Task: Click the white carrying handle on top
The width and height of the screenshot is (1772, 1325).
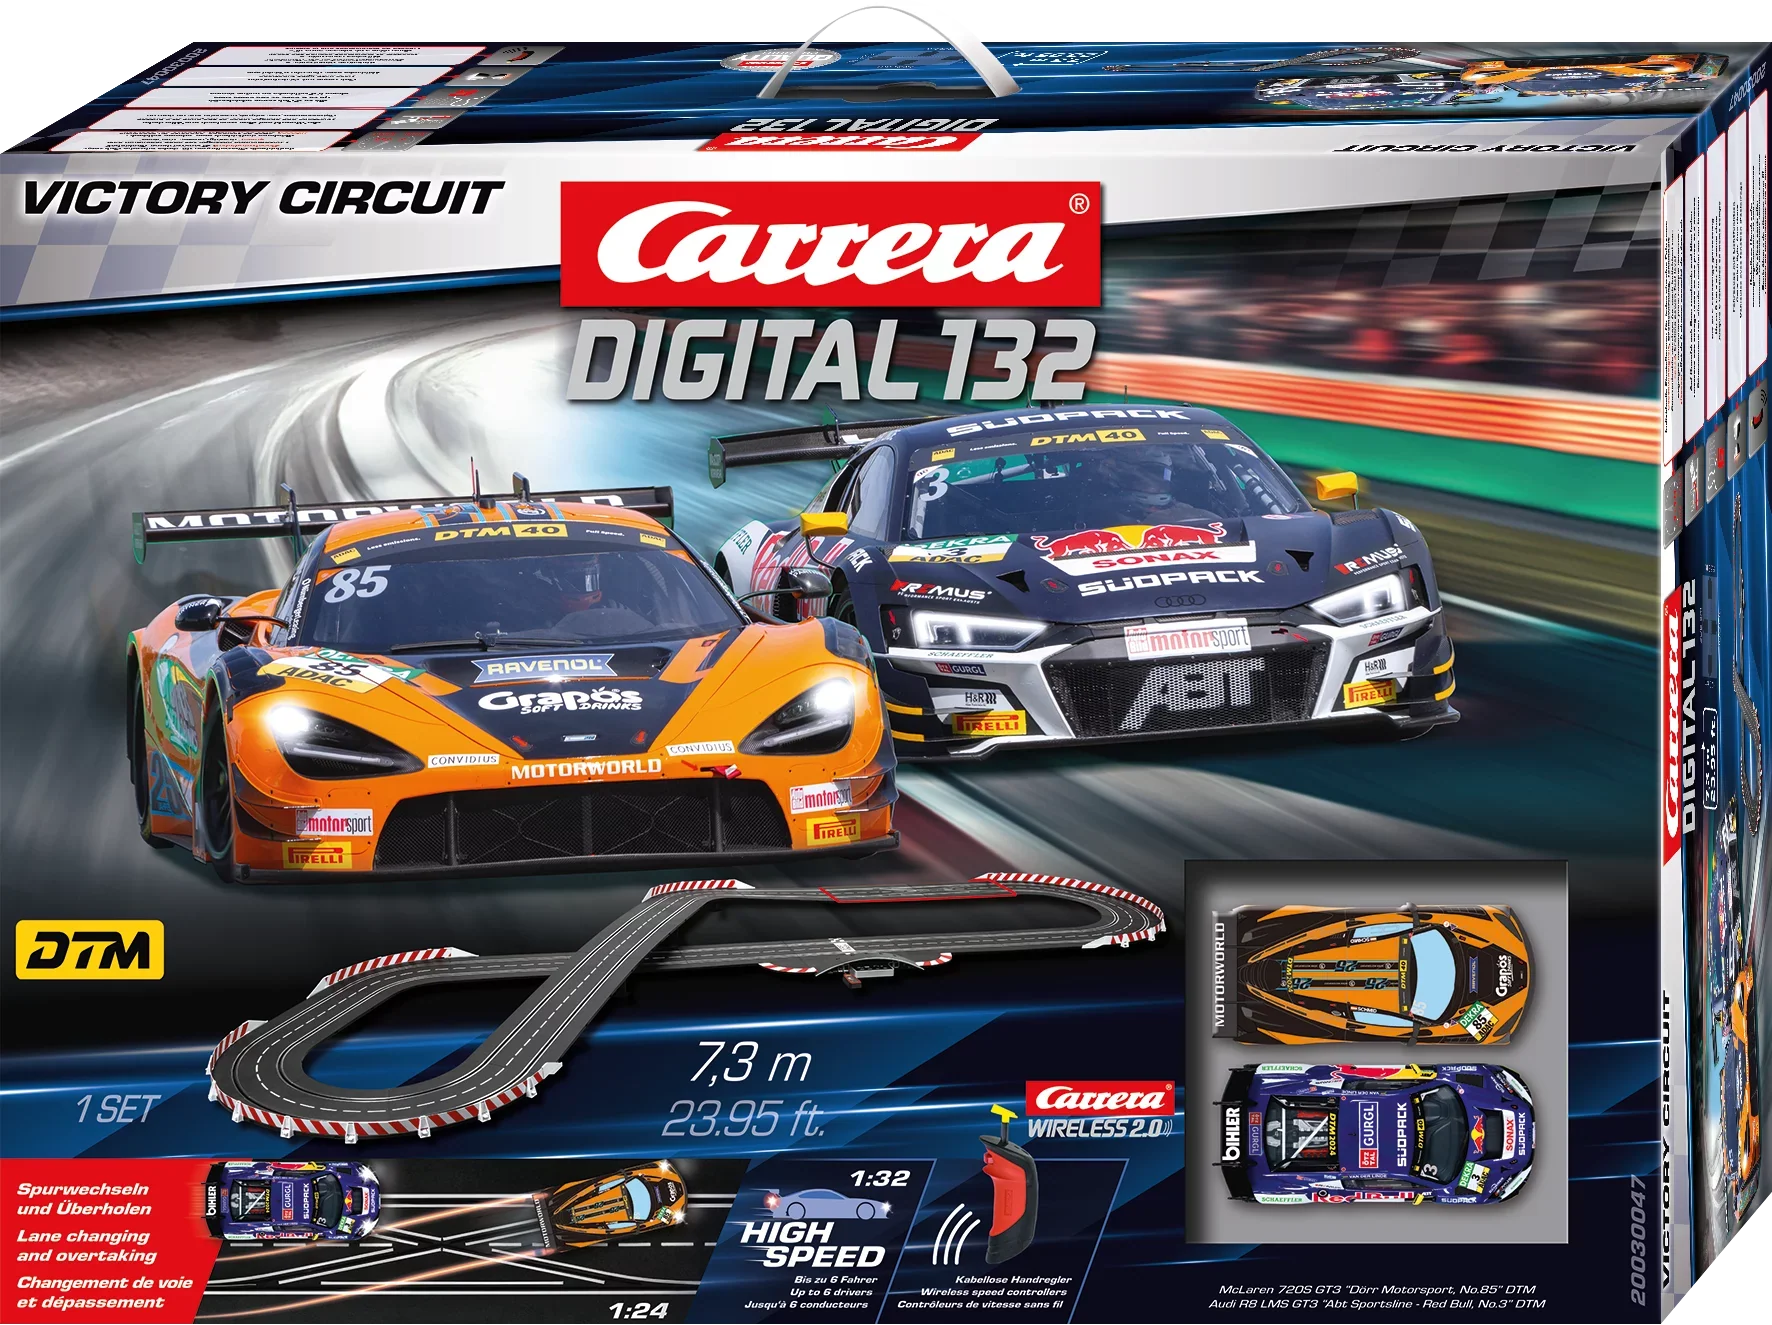Action: [840, 60]
